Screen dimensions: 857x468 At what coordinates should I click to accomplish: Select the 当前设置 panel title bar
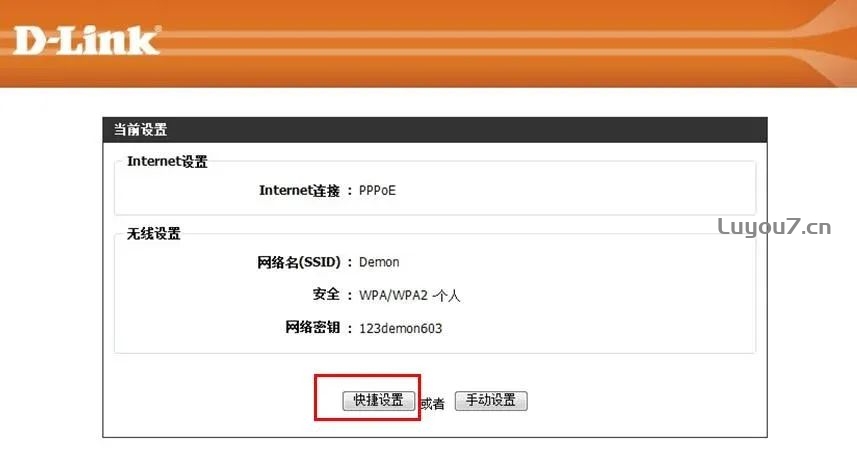point(435,130)
